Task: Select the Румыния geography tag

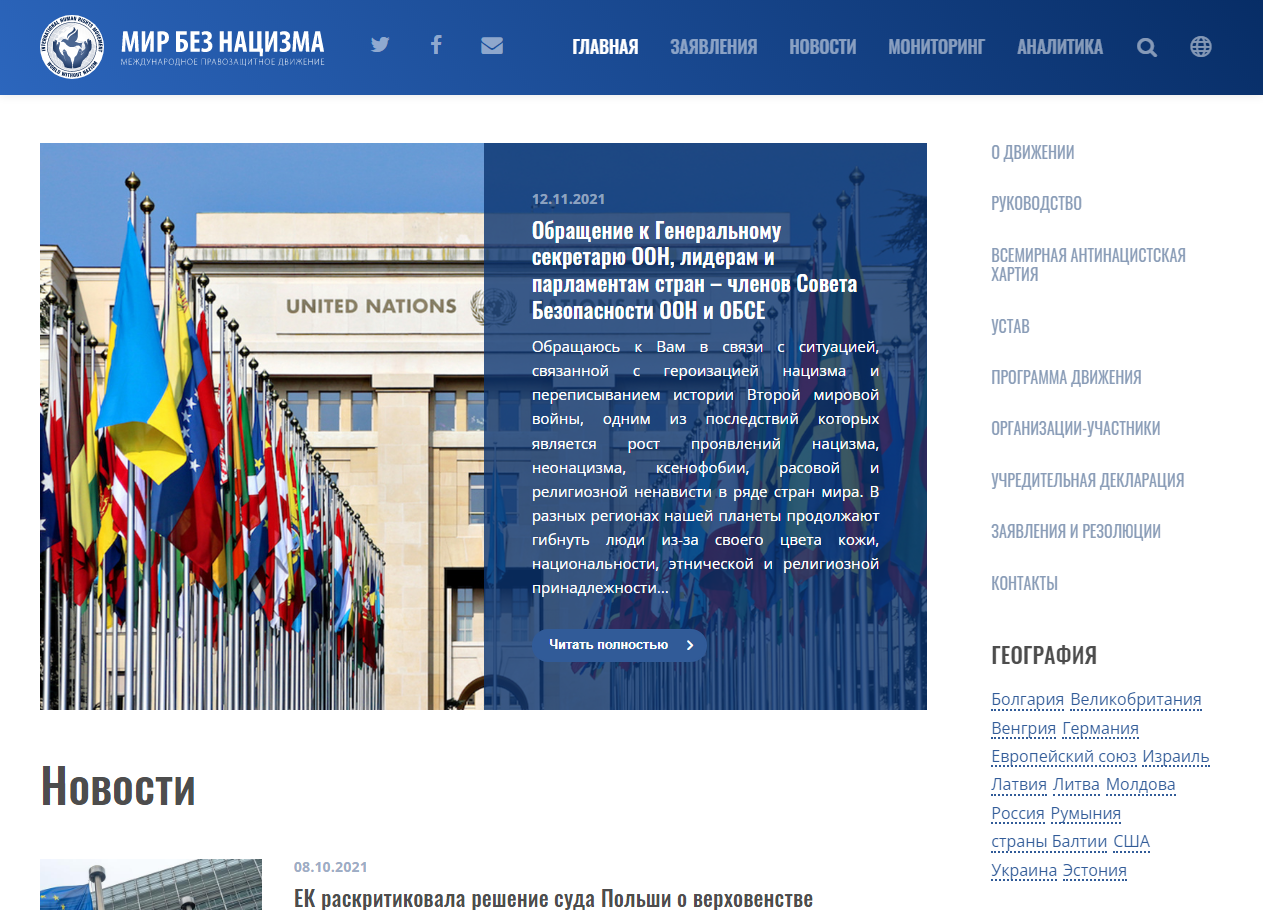Action: tap(1085, 814)
